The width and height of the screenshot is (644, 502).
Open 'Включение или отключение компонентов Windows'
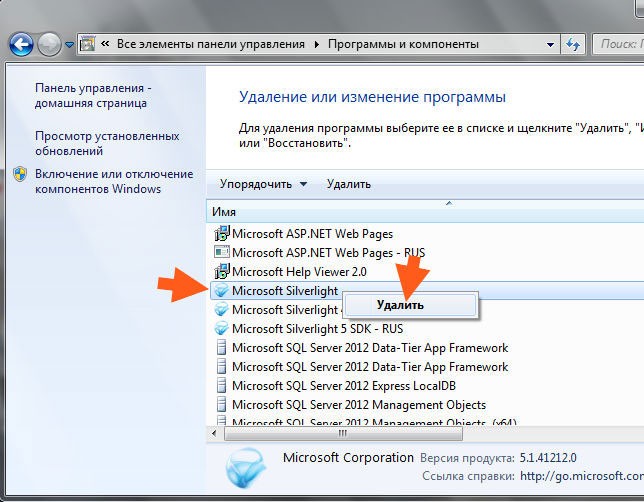click(114, 181)
